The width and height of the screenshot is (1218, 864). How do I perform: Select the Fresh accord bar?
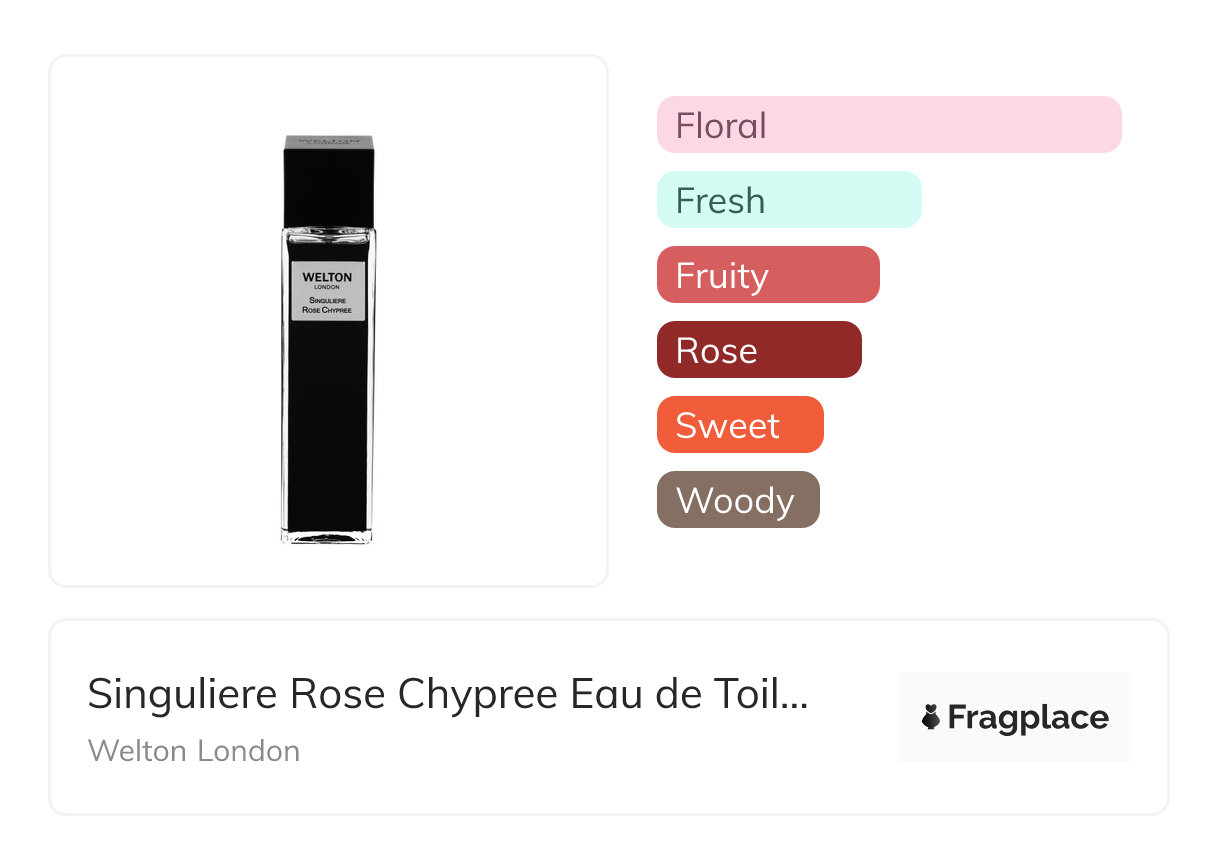click(x=788, y=200)
